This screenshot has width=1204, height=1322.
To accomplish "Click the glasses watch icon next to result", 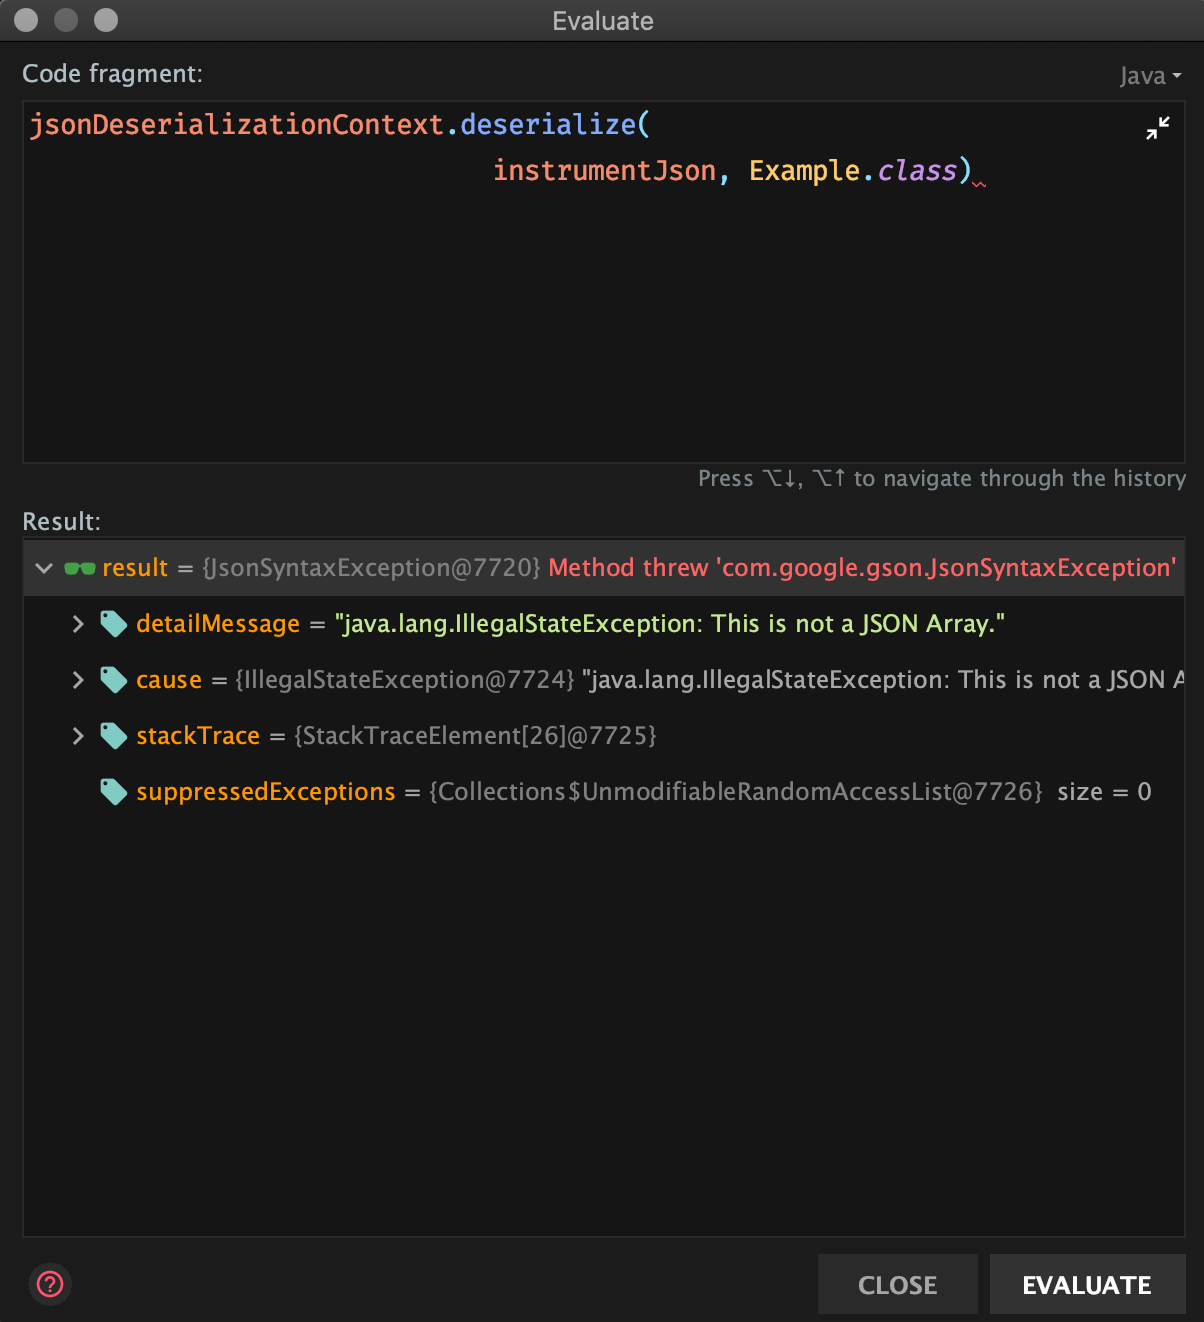I will 80,568.
